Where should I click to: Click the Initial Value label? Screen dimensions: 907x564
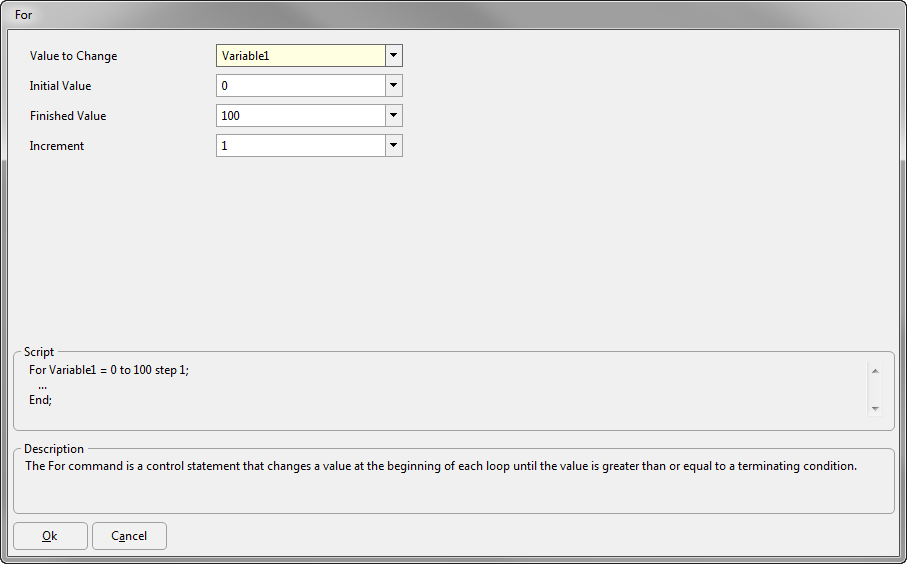point(60,86)
